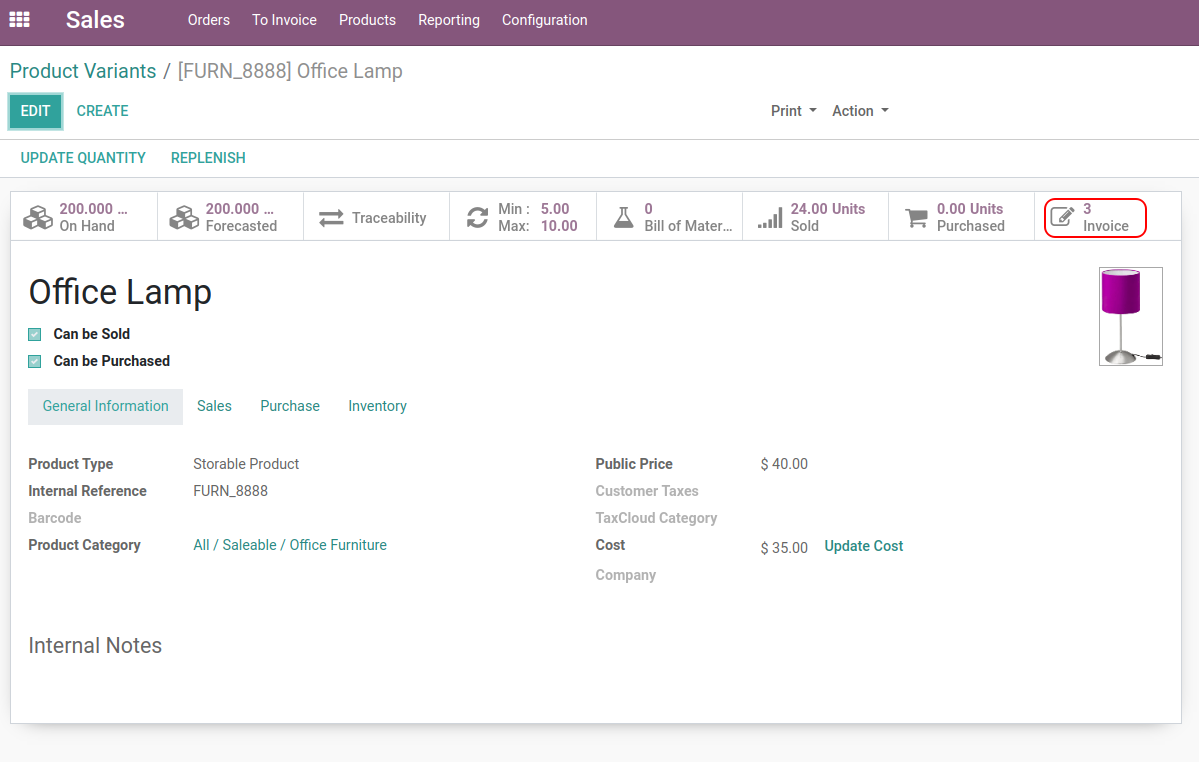1201x762 pixels.
Task: Click the EDIT button
Action: [35, 111]
